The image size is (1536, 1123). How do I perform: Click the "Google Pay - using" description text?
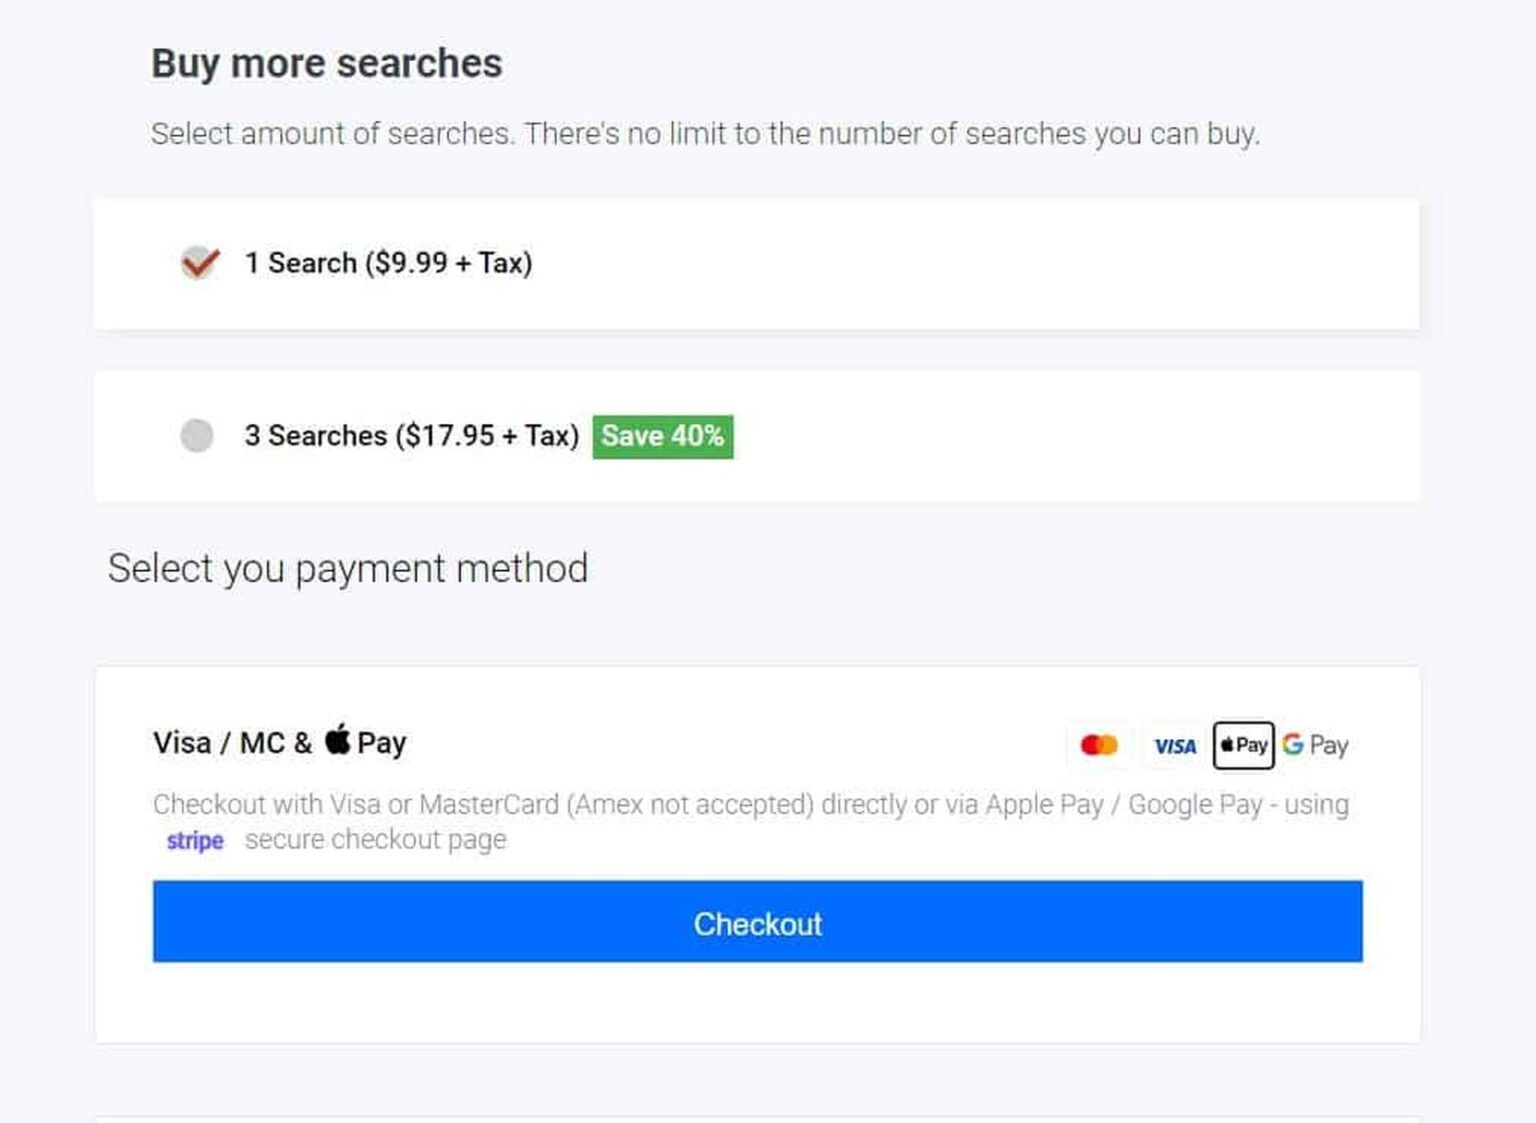pos(1238,805)
